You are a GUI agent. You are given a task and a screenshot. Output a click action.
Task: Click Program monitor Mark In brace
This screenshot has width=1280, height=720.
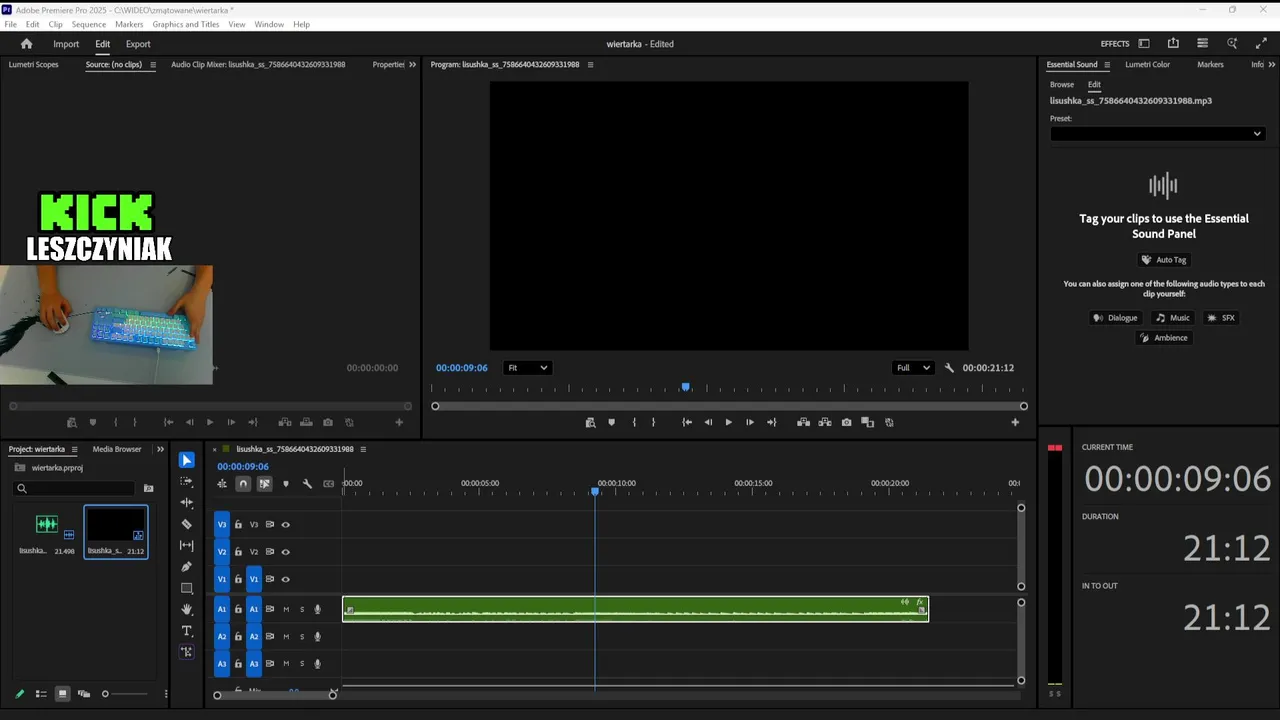click(x=634, y=422)
